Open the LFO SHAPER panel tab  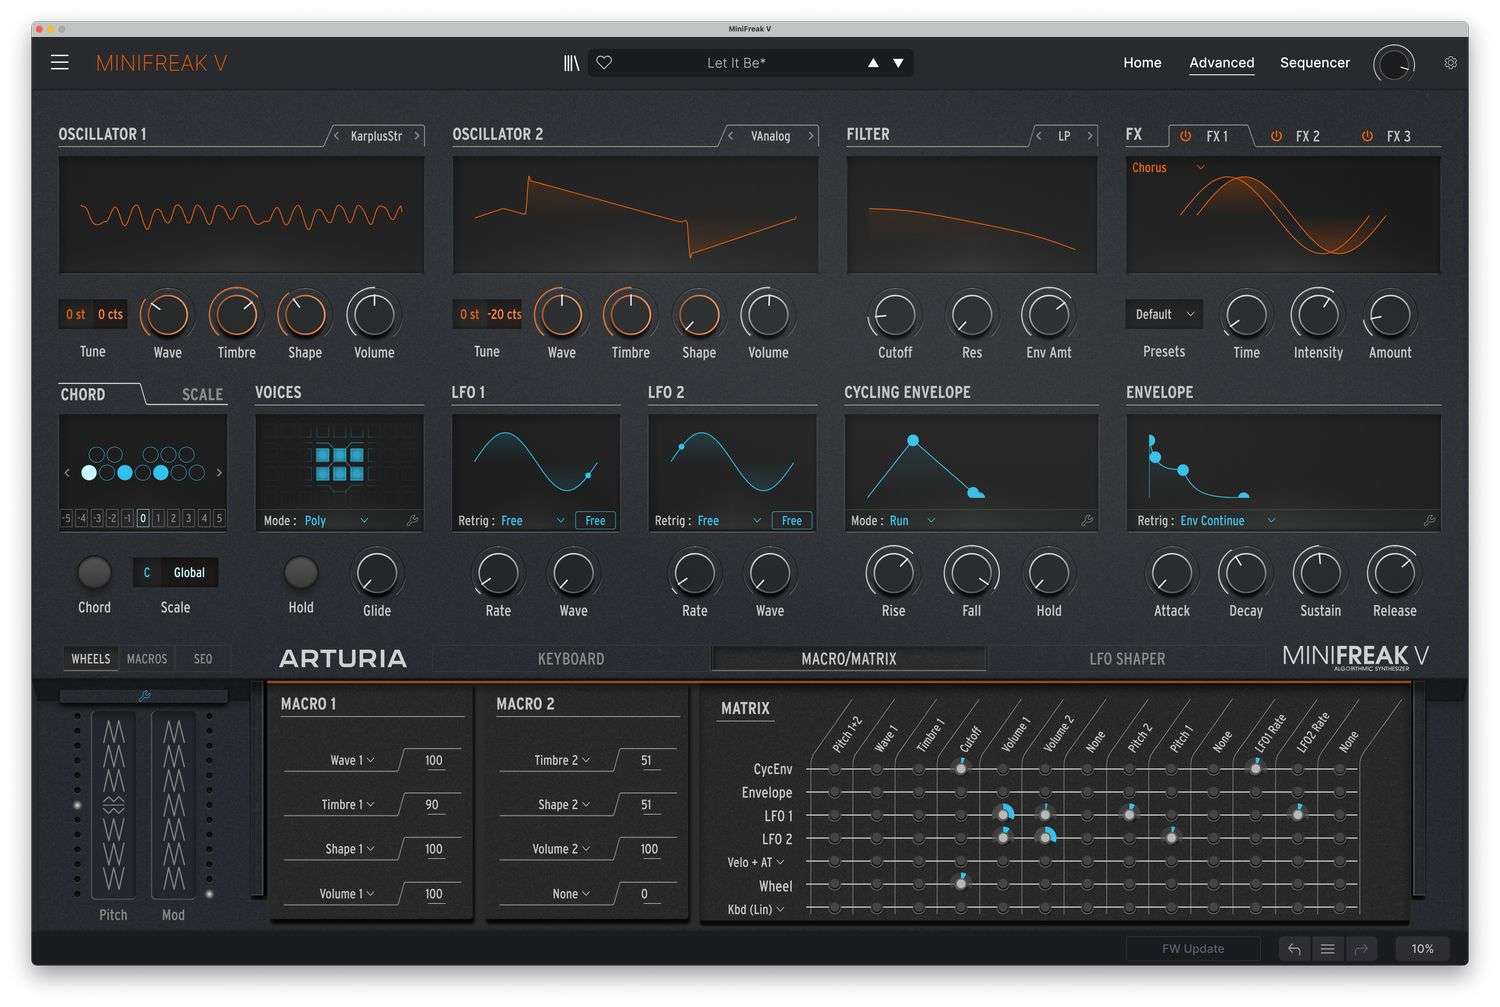click(1127, 659)
